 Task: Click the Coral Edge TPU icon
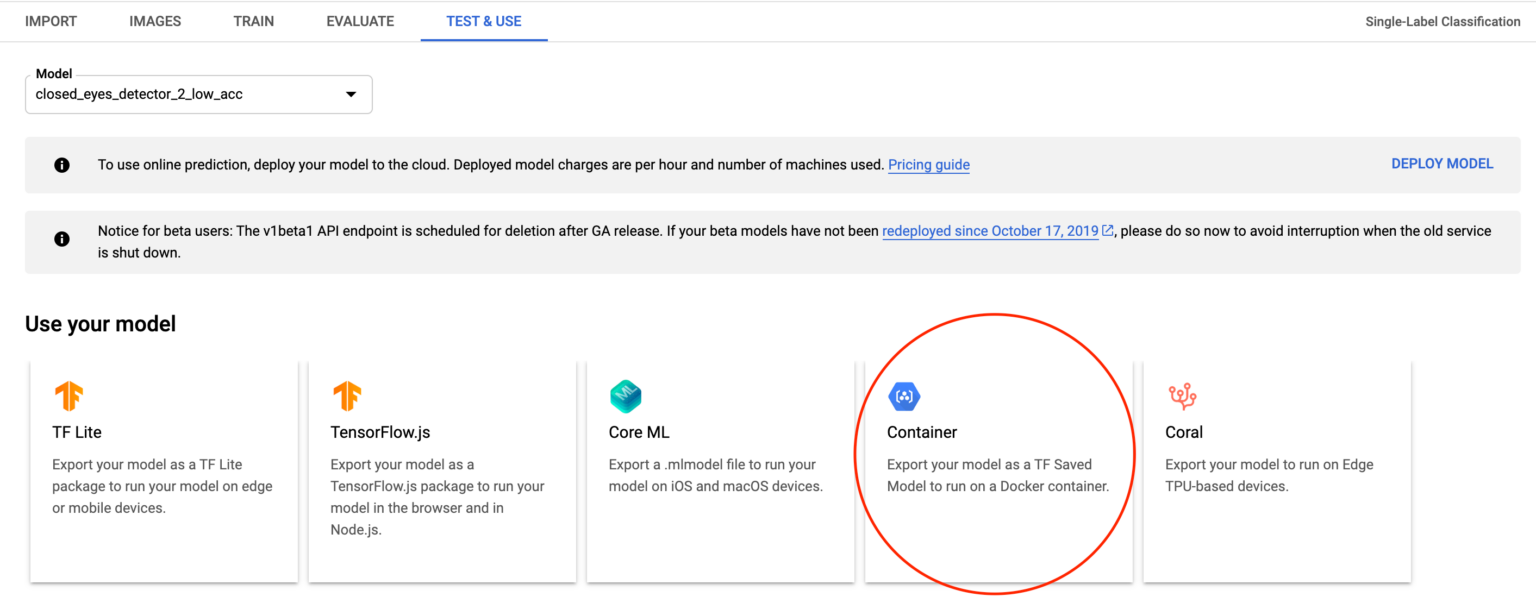pyautogui.click(x=1182, y=396)
